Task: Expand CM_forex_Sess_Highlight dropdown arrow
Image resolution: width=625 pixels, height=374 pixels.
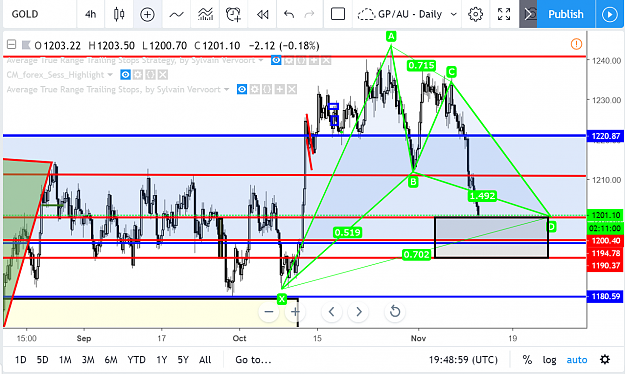Action: (110, 75)
